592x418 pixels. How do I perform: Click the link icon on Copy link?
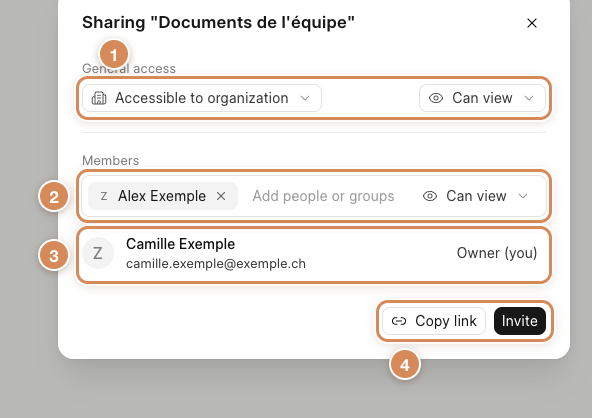tap(399, 321)
